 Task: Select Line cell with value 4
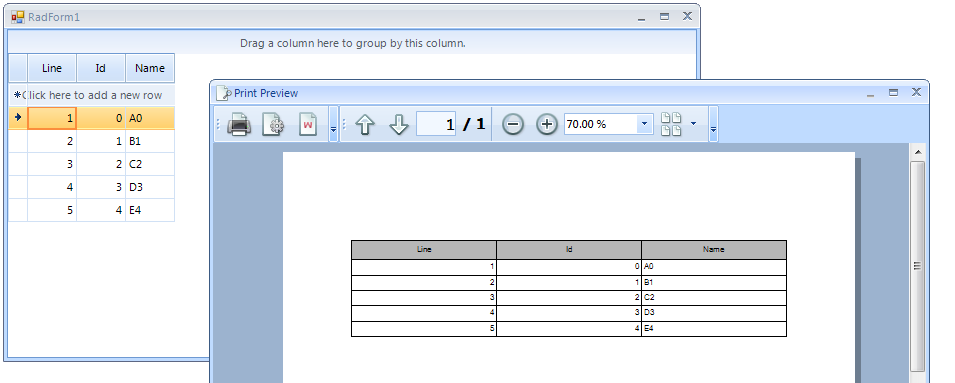(x=52, y=187)
